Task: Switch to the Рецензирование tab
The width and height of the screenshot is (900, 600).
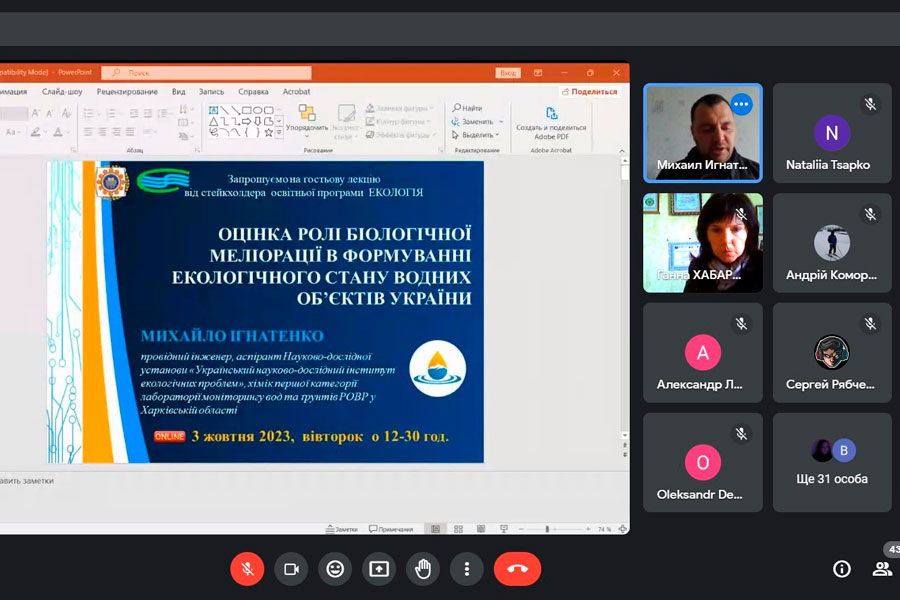Action: [x=127, y=91]
